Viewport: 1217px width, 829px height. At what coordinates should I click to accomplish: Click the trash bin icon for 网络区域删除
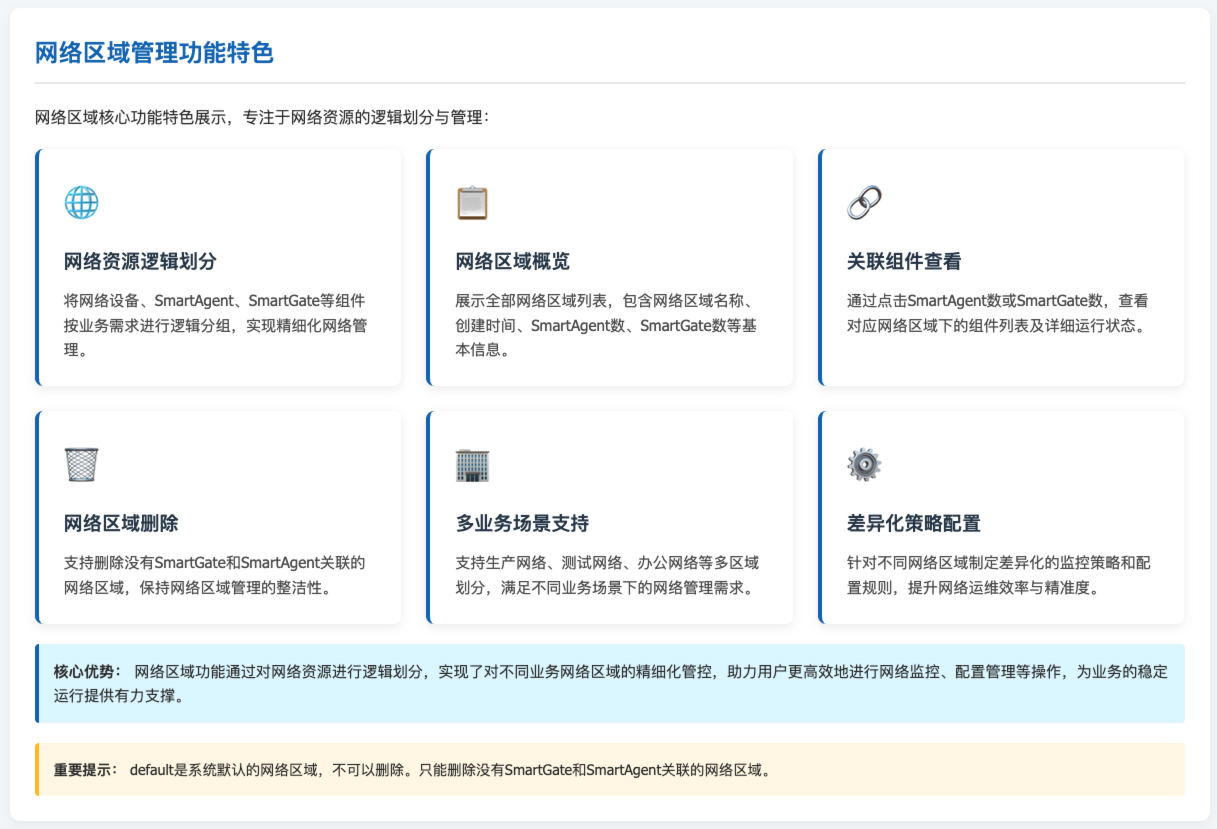pyautogui.click(x=81, y=465)
